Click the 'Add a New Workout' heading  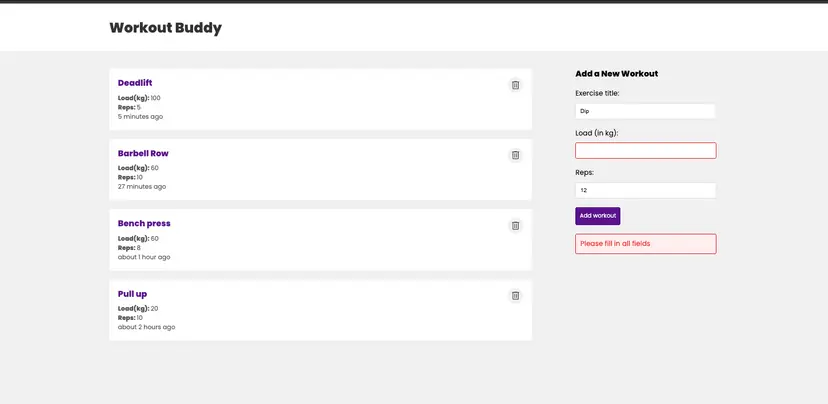[616, 74]
